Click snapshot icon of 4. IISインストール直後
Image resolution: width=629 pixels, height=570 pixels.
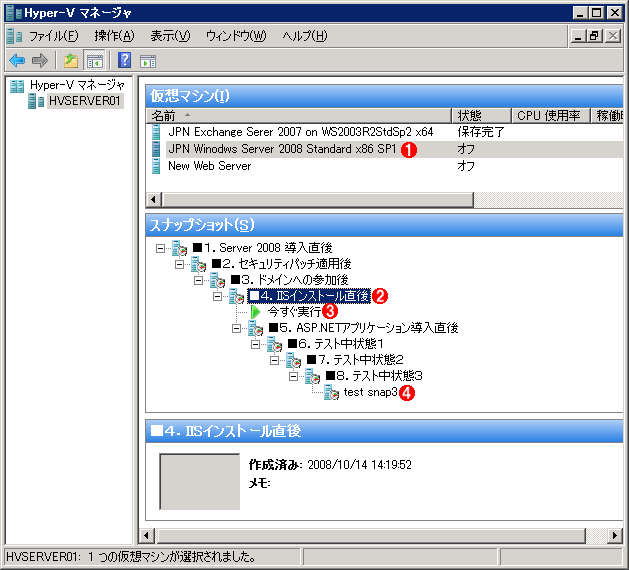pos(236,296)
